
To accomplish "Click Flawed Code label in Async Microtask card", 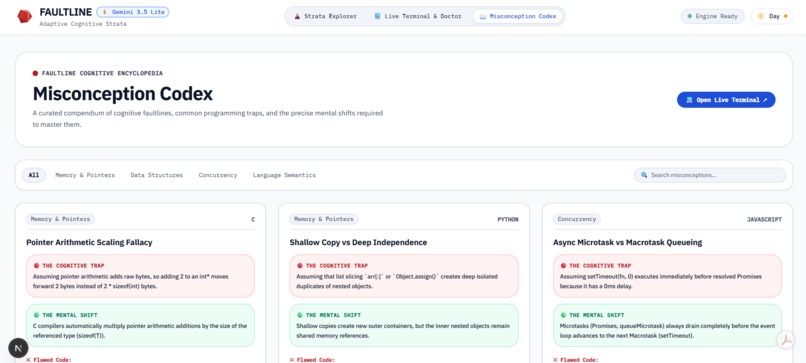I will 576,360.
